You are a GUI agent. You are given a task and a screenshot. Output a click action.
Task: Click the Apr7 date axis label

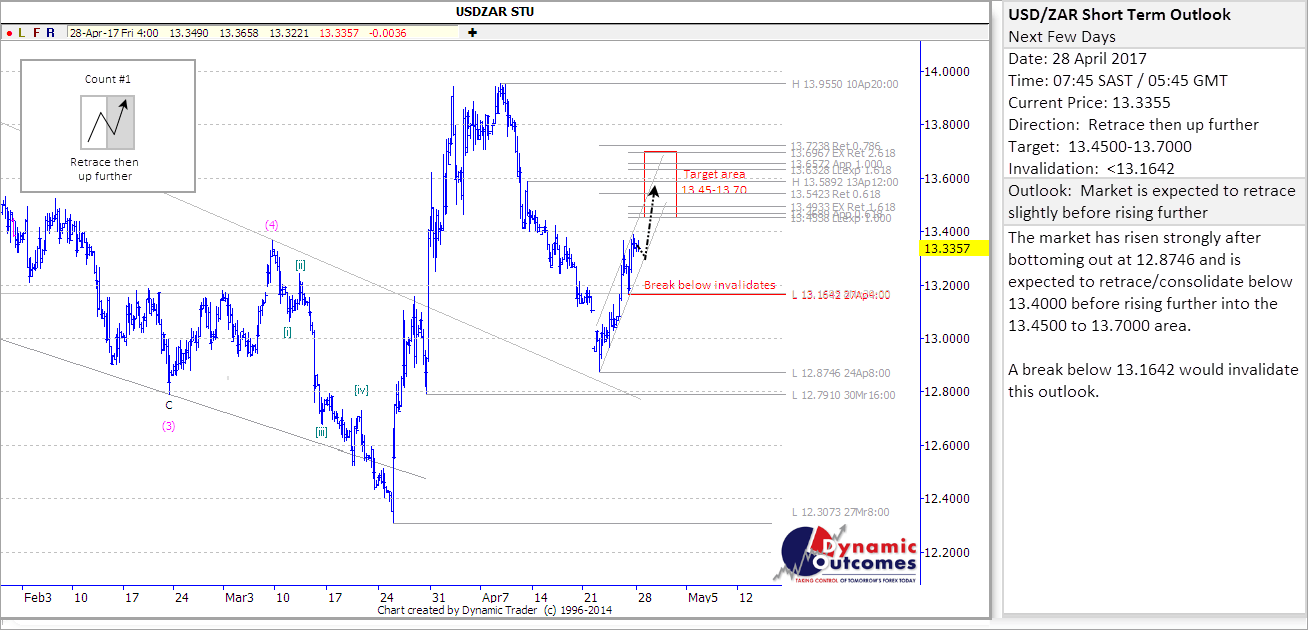[x=496, y=598]
